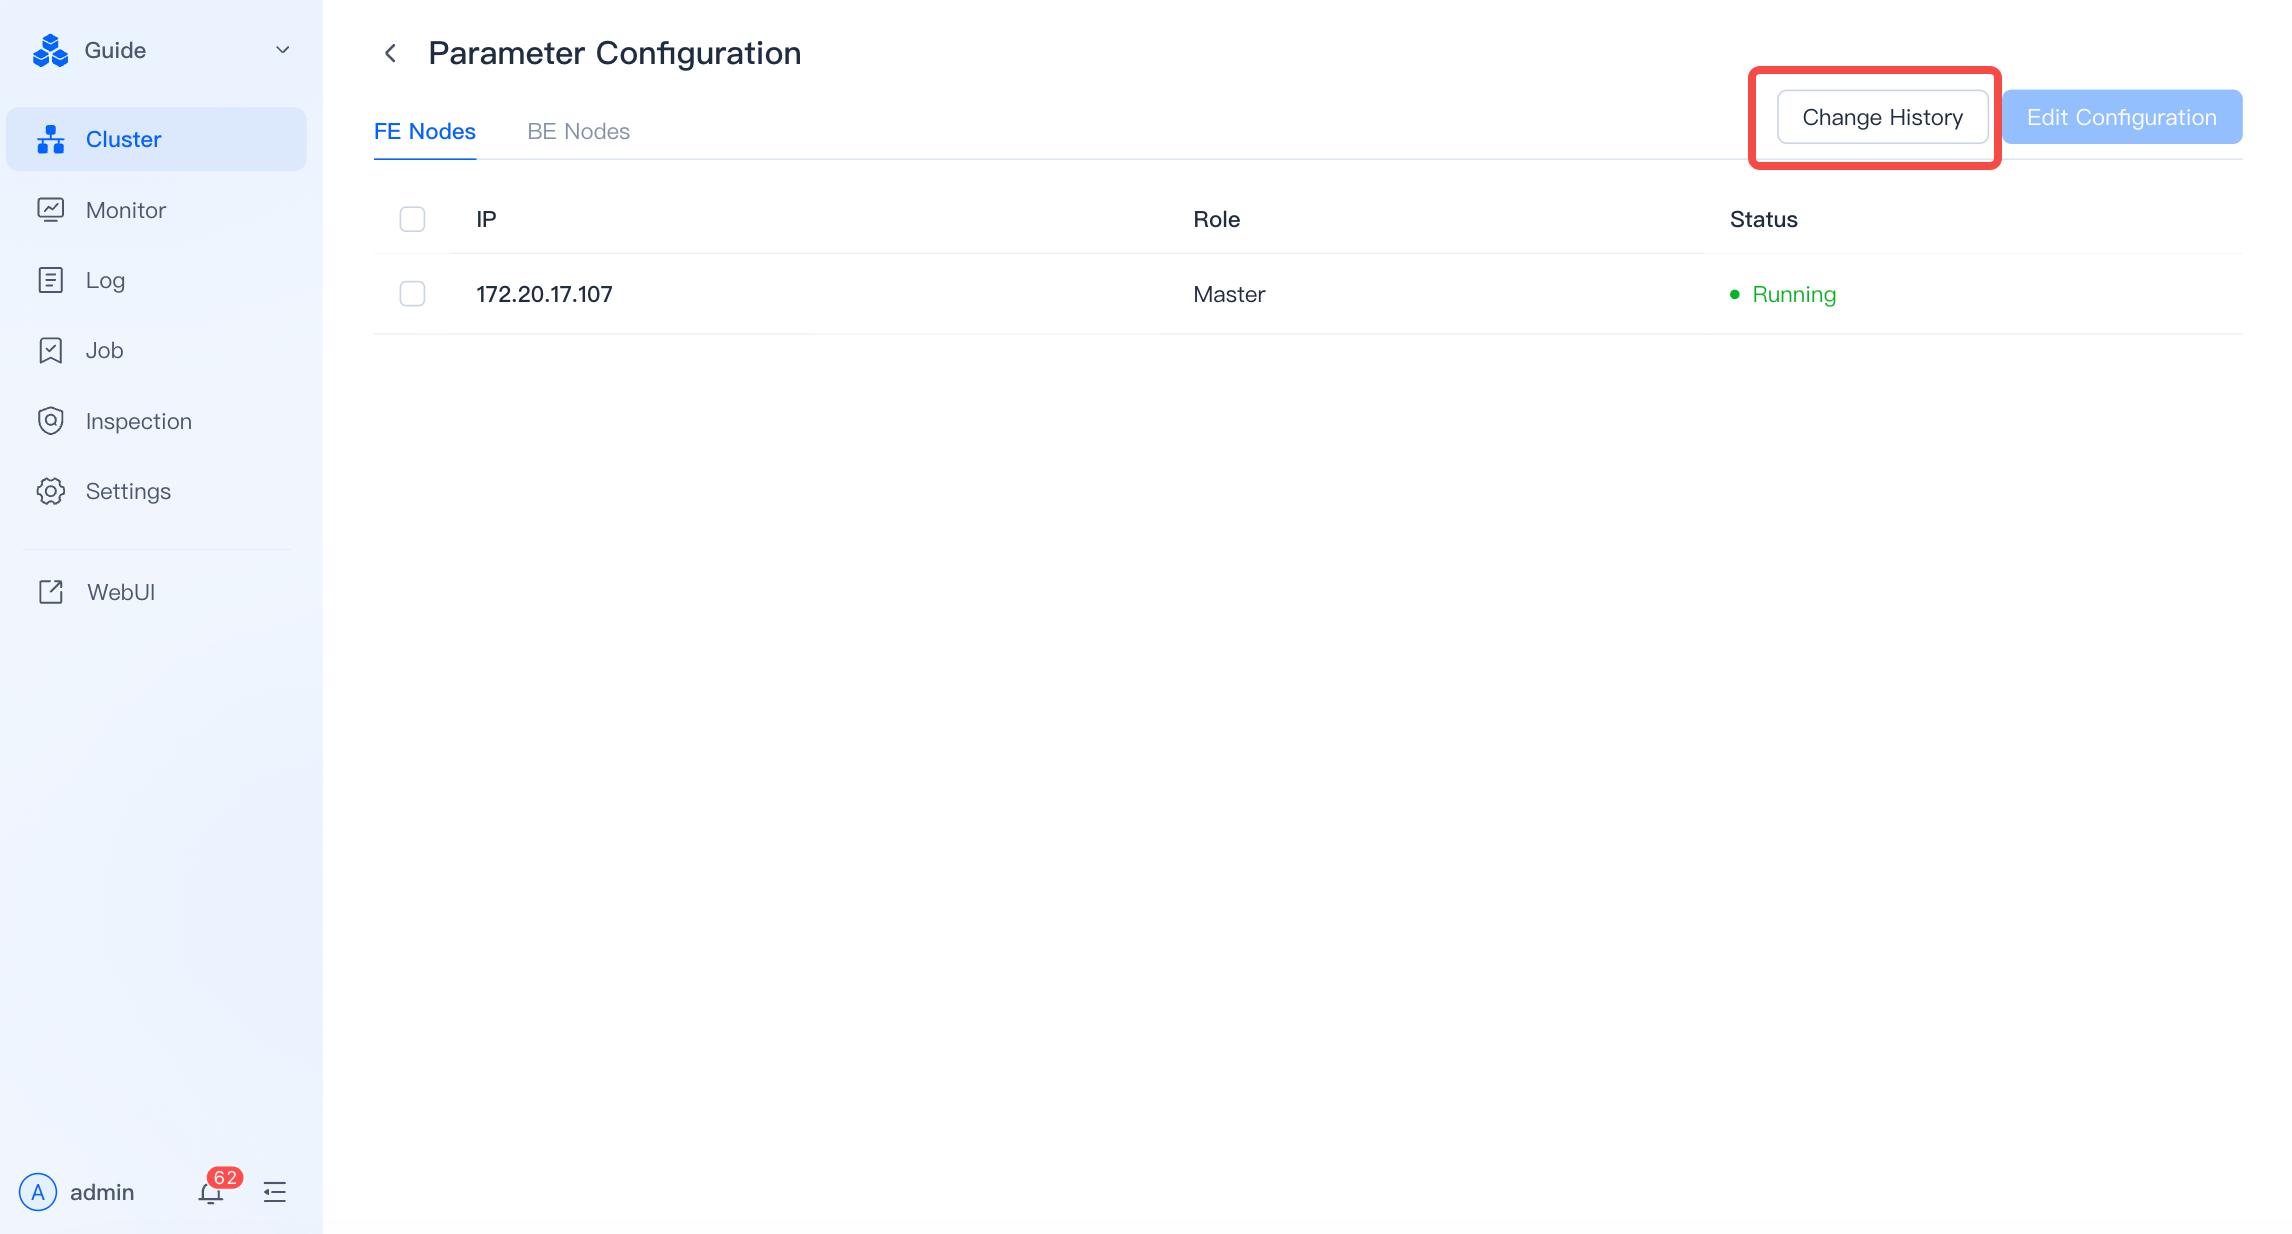Select the FE Nodes tab
The image size is (2292, 1234).
(x=425, y=131)
